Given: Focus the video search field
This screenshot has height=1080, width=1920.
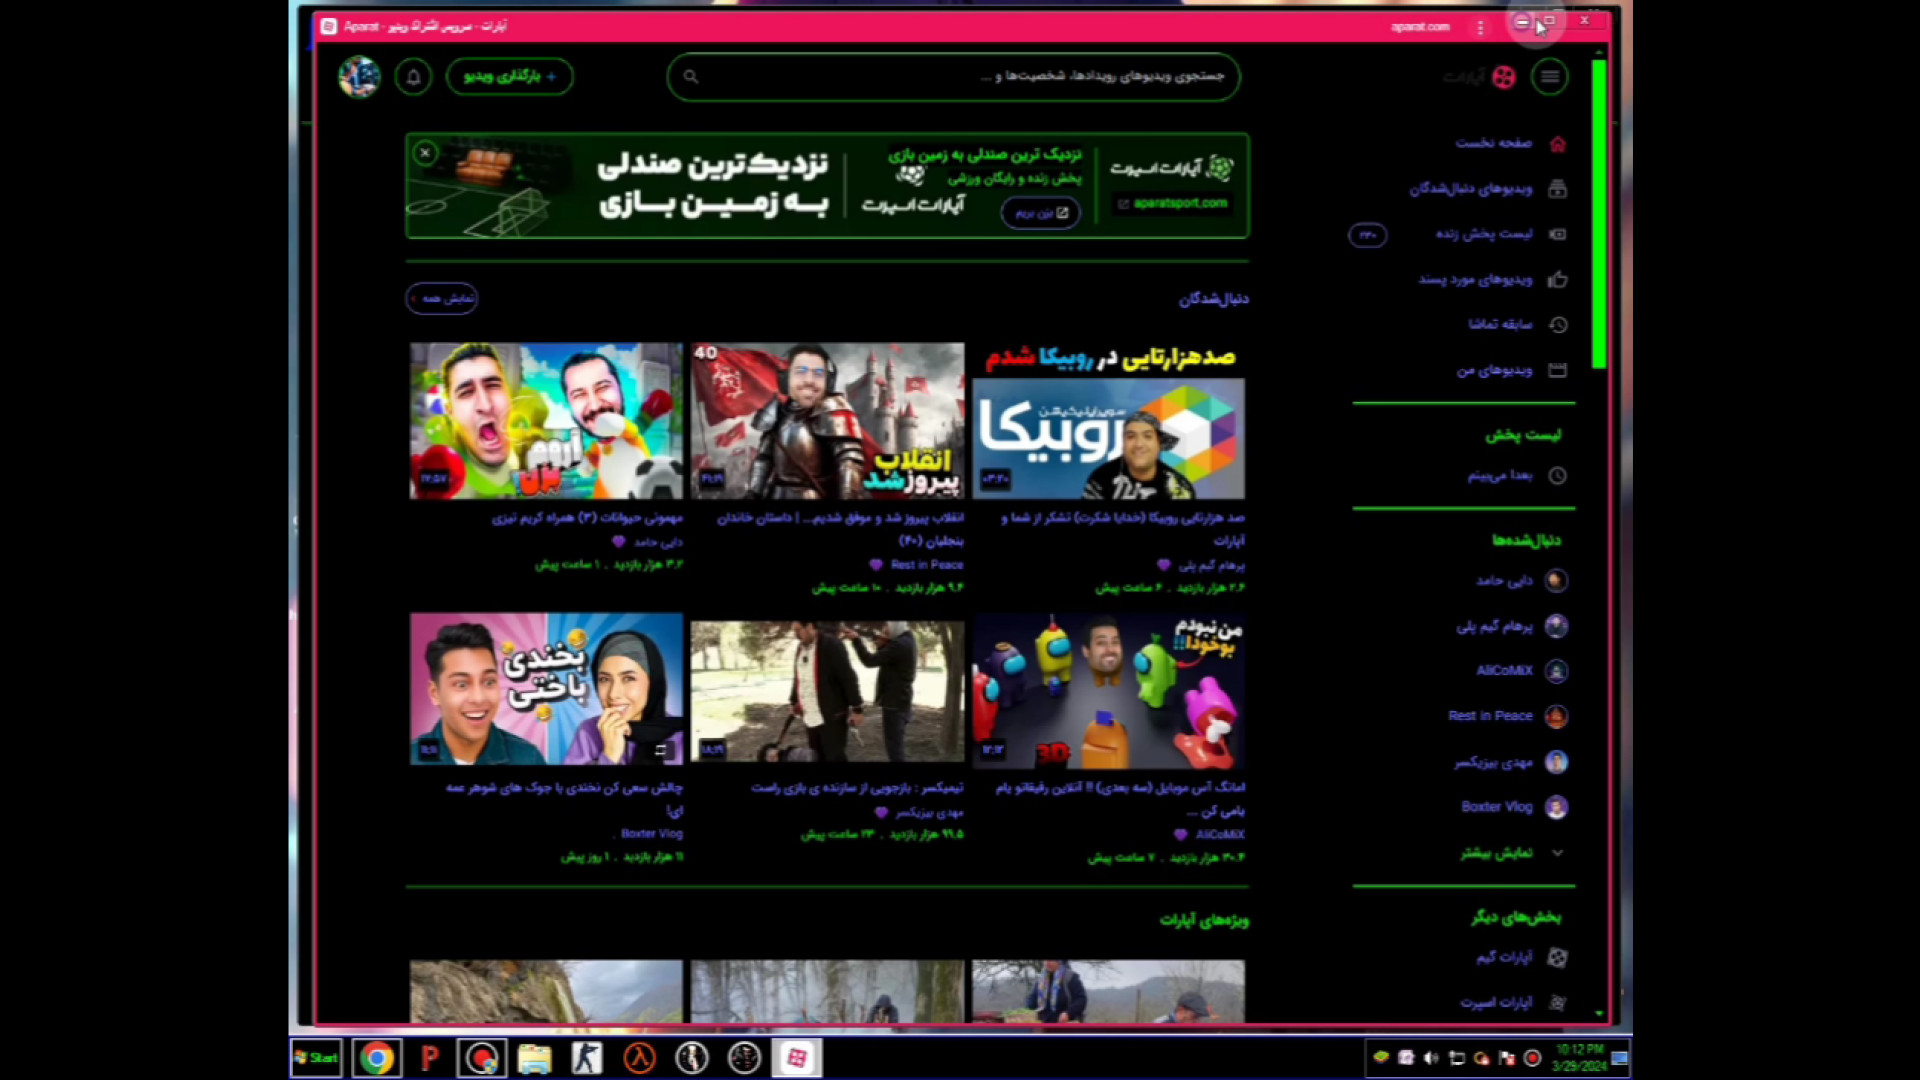Looking at the screenshot, I should (x=953, y=77).
